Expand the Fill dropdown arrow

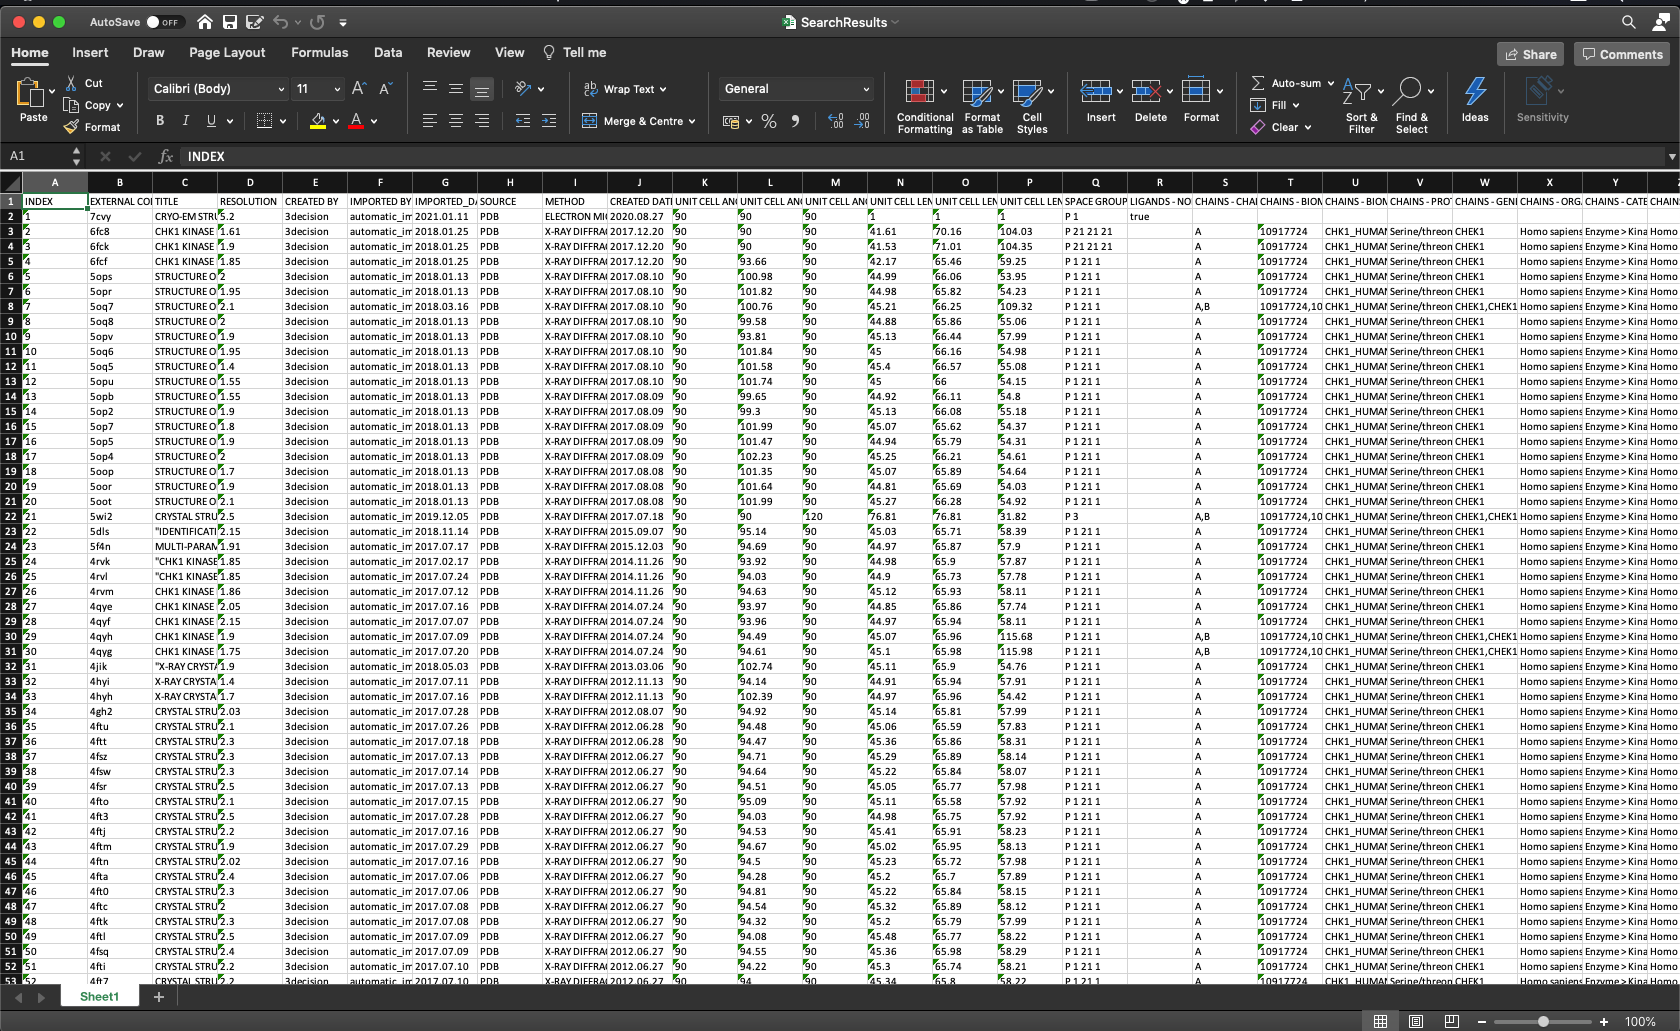click(x=1296, y=105)
